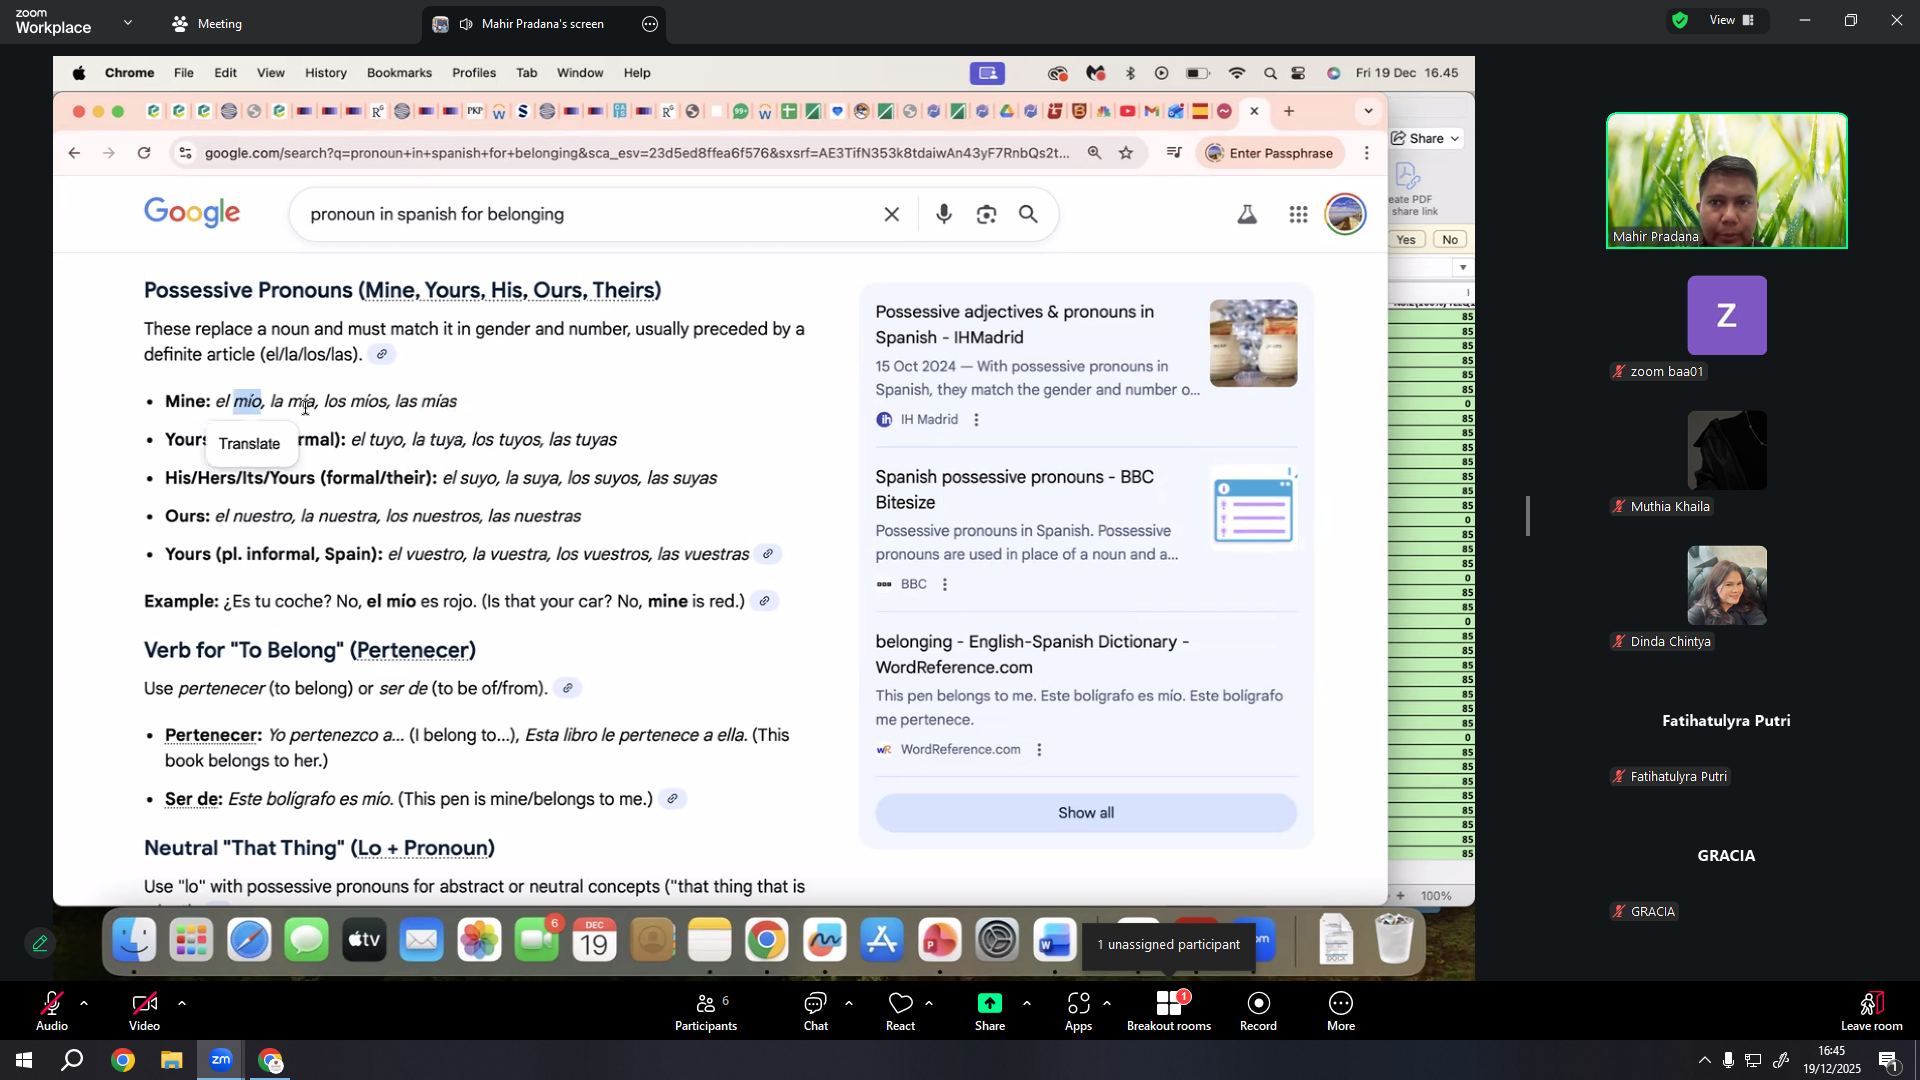Click the Show all sources button
The height and width of the screenshot is (1080, 1920).
[1086, 813]
